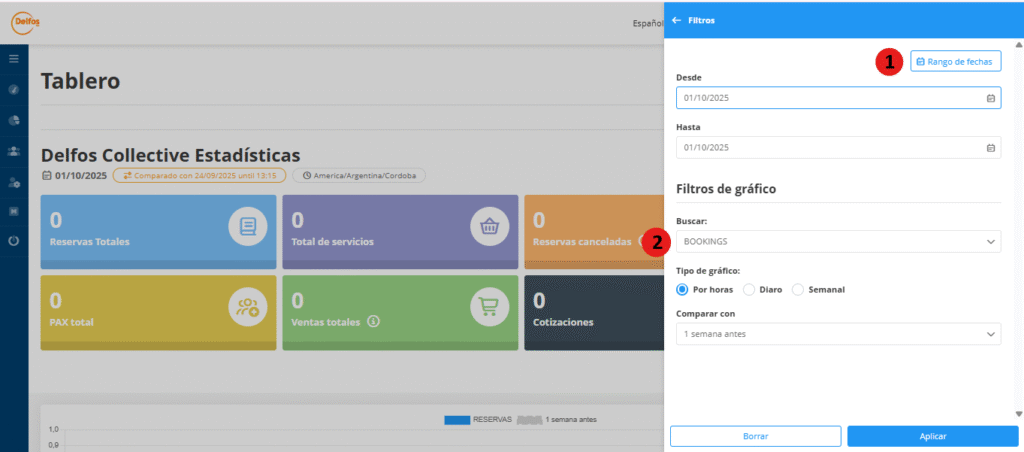
Task: Click the blue RESERVAS legend swatch
Action: pos(457,420)
